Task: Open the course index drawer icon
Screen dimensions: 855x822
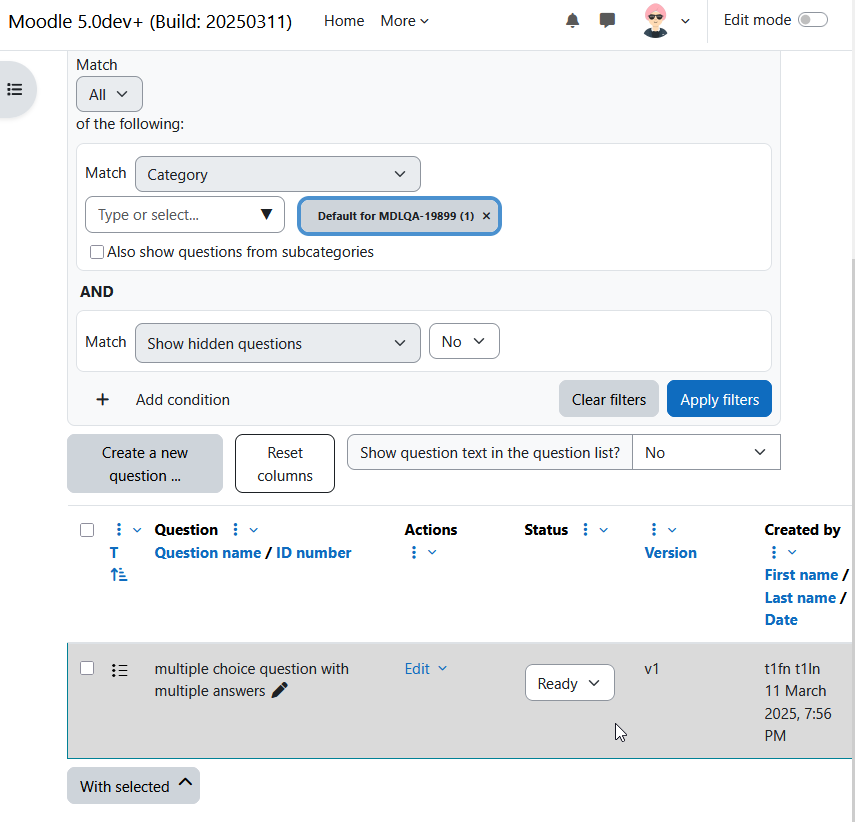Action: (x=15, y=89)
